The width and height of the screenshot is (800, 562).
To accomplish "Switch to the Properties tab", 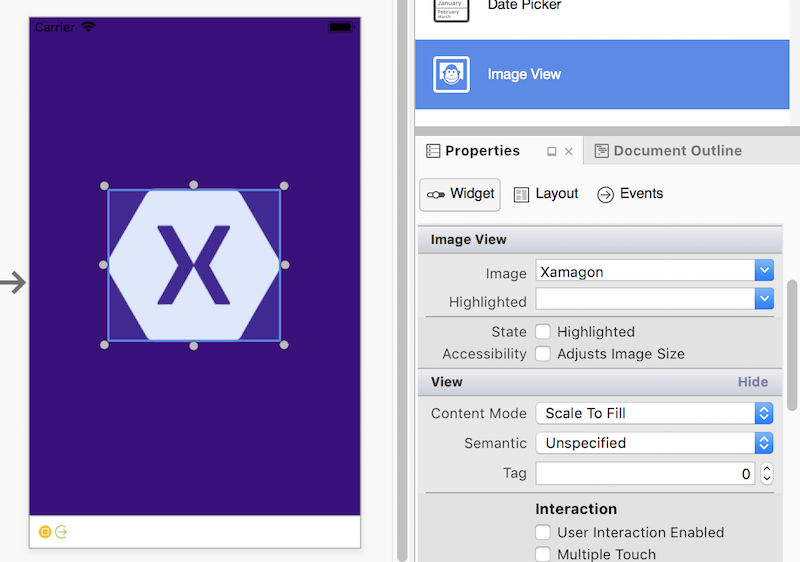I will point(482,151).
